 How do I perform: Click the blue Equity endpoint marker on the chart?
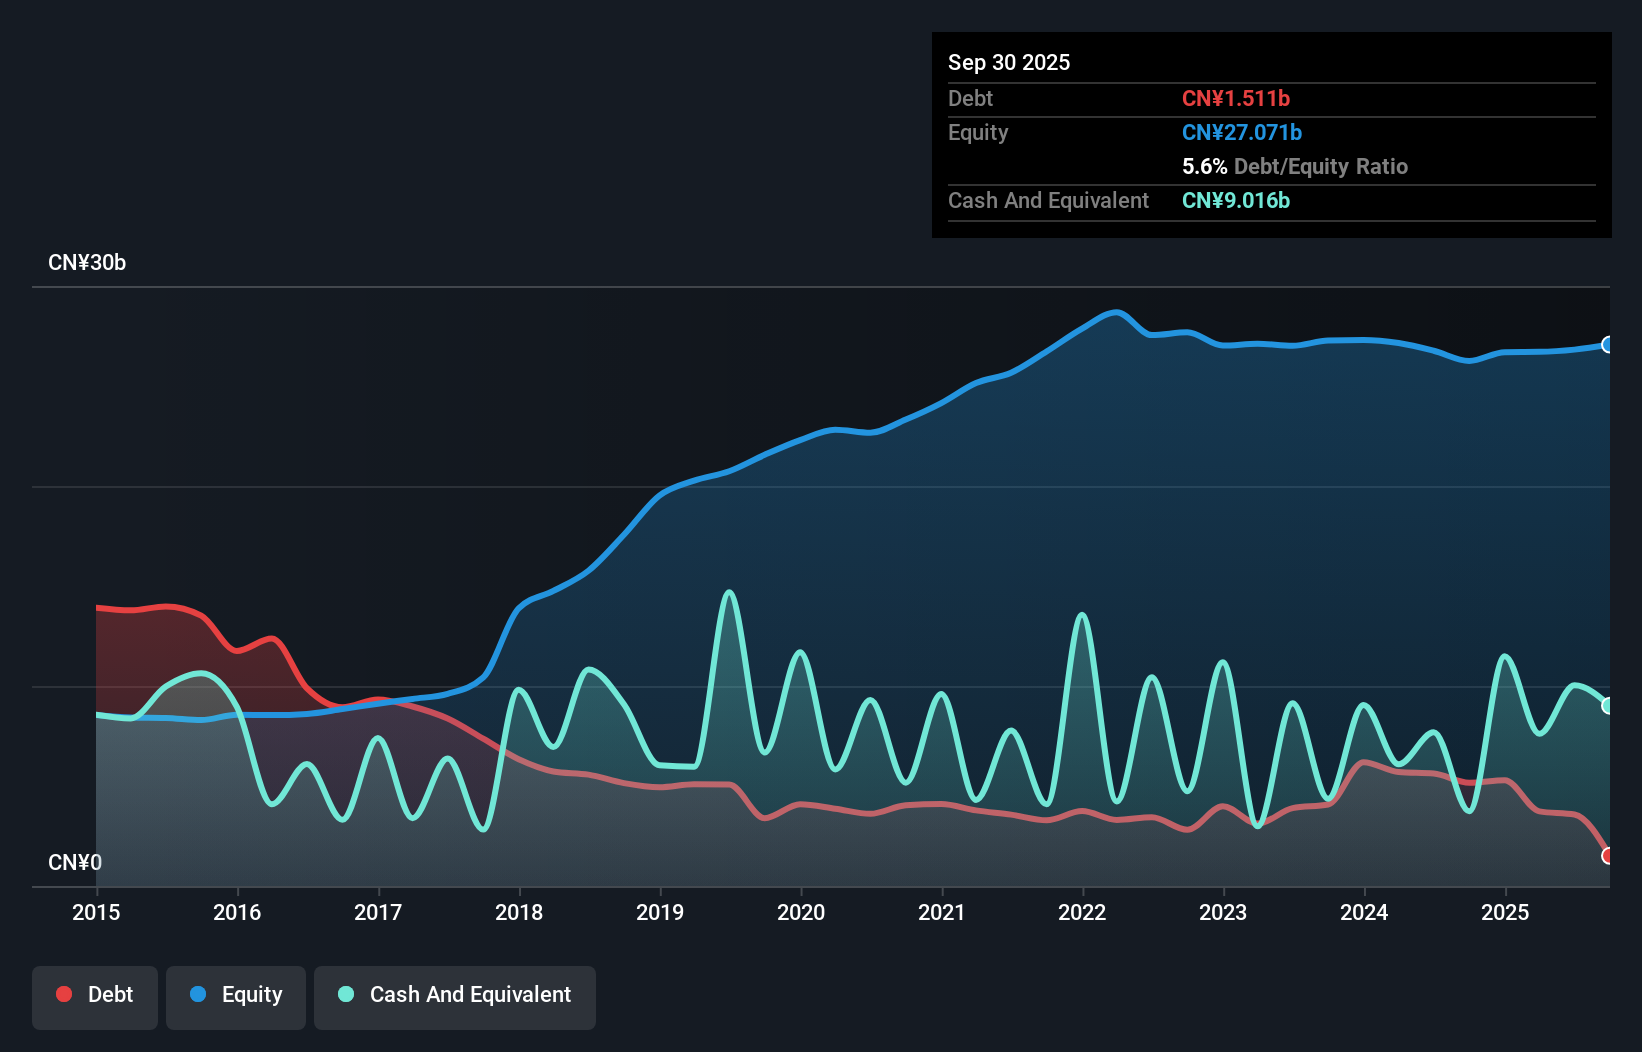click(x=1608, y=345)
